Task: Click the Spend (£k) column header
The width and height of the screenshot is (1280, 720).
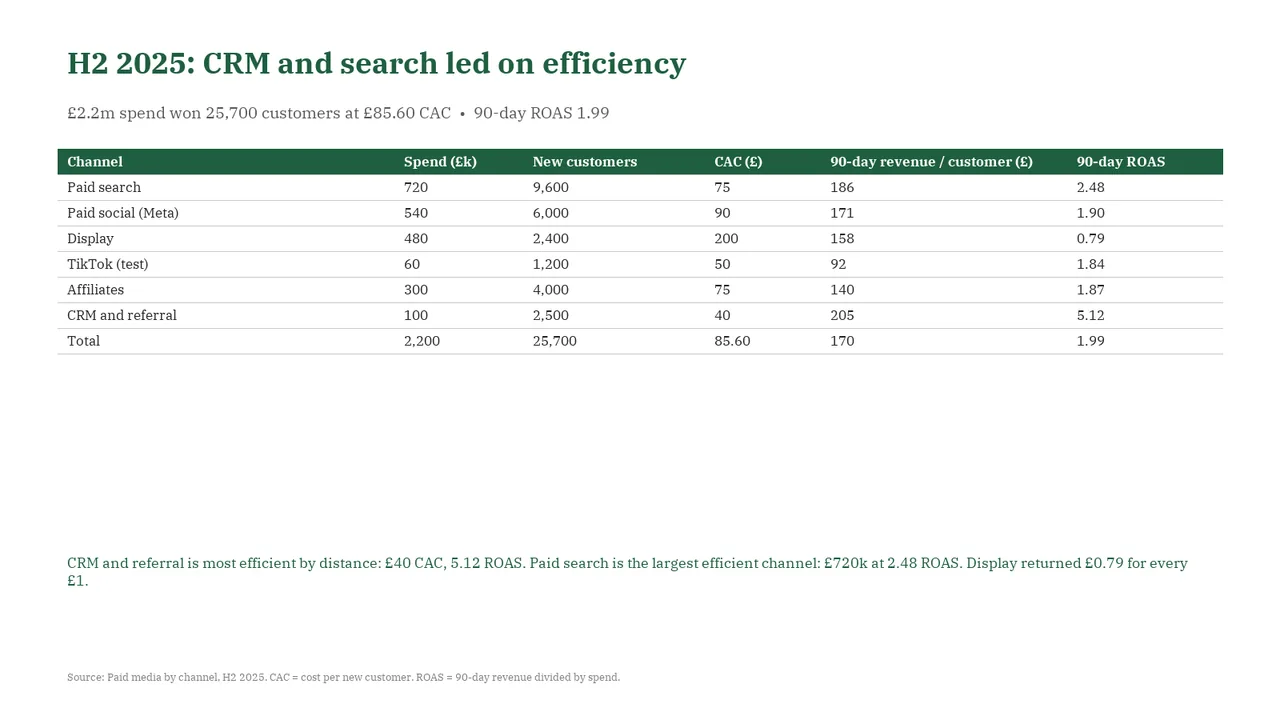Action: tap(440, 161)
